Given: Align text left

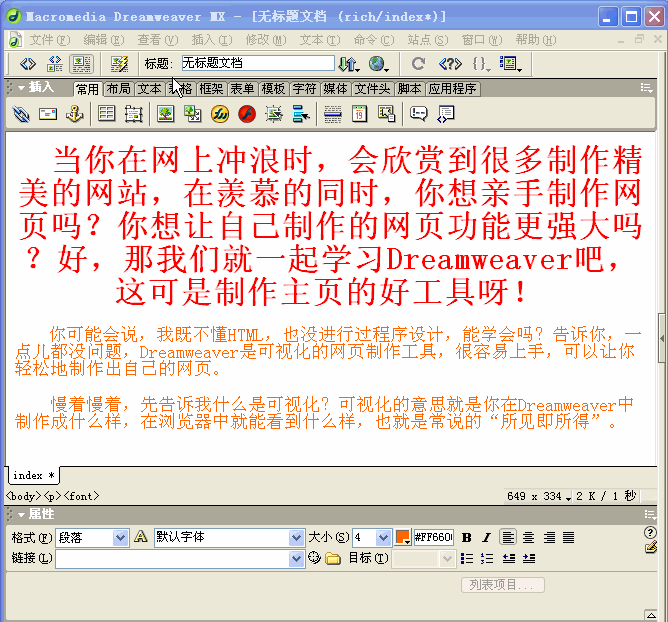Looking at the screenshot, I should tap(508, 538).
